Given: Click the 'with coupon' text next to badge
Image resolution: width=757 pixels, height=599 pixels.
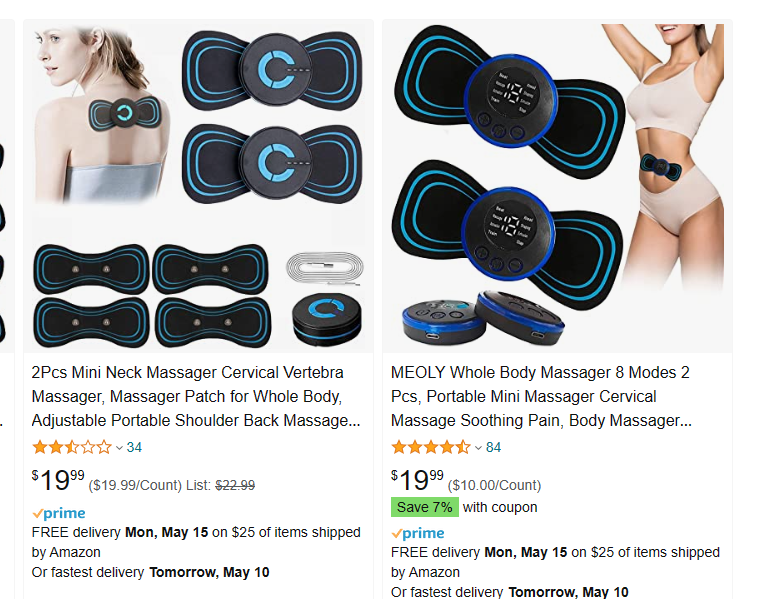Looking at the screenshot, I should [x=500, y=507].
